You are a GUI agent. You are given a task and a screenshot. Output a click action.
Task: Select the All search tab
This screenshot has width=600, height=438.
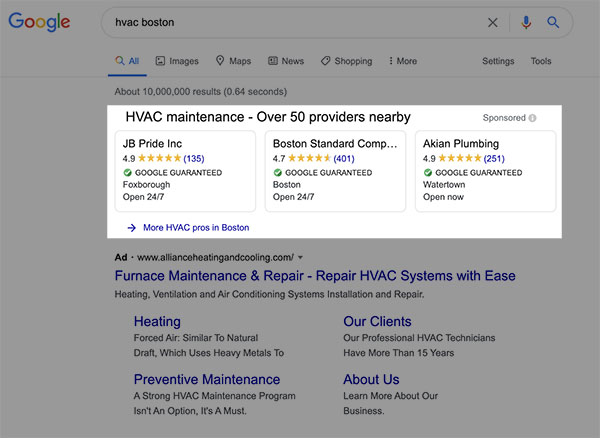click(x=127, y=61)
